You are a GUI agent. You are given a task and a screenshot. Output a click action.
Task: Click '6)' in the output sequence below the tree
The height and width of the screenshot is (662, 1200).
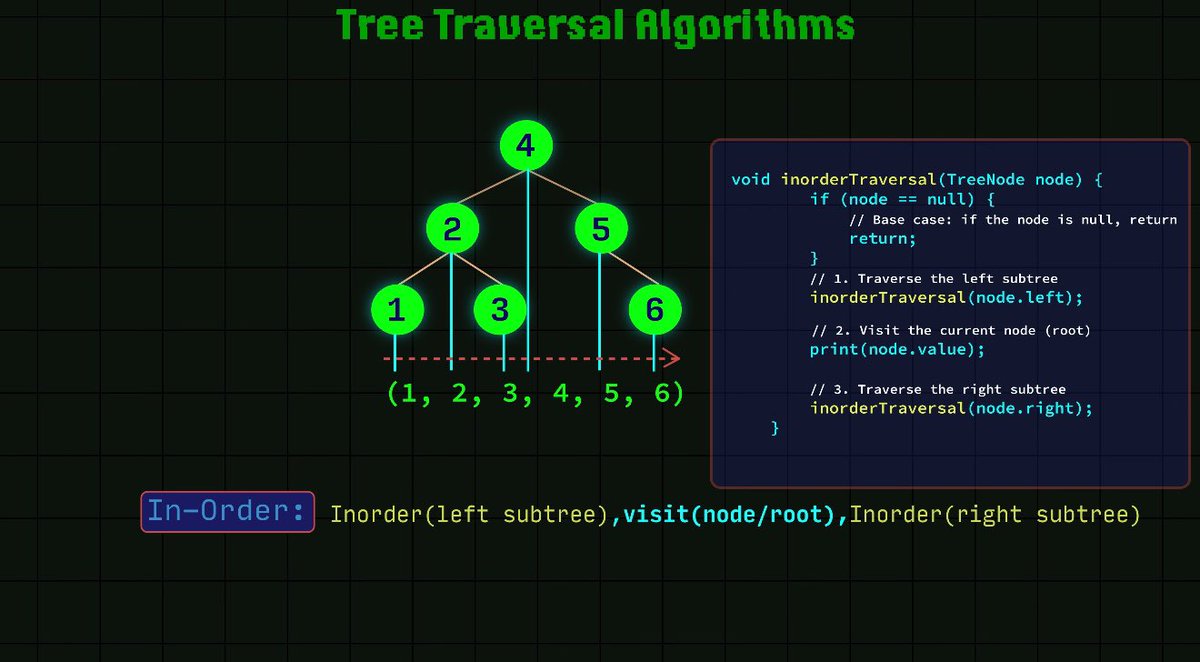[x=669, y=394]
